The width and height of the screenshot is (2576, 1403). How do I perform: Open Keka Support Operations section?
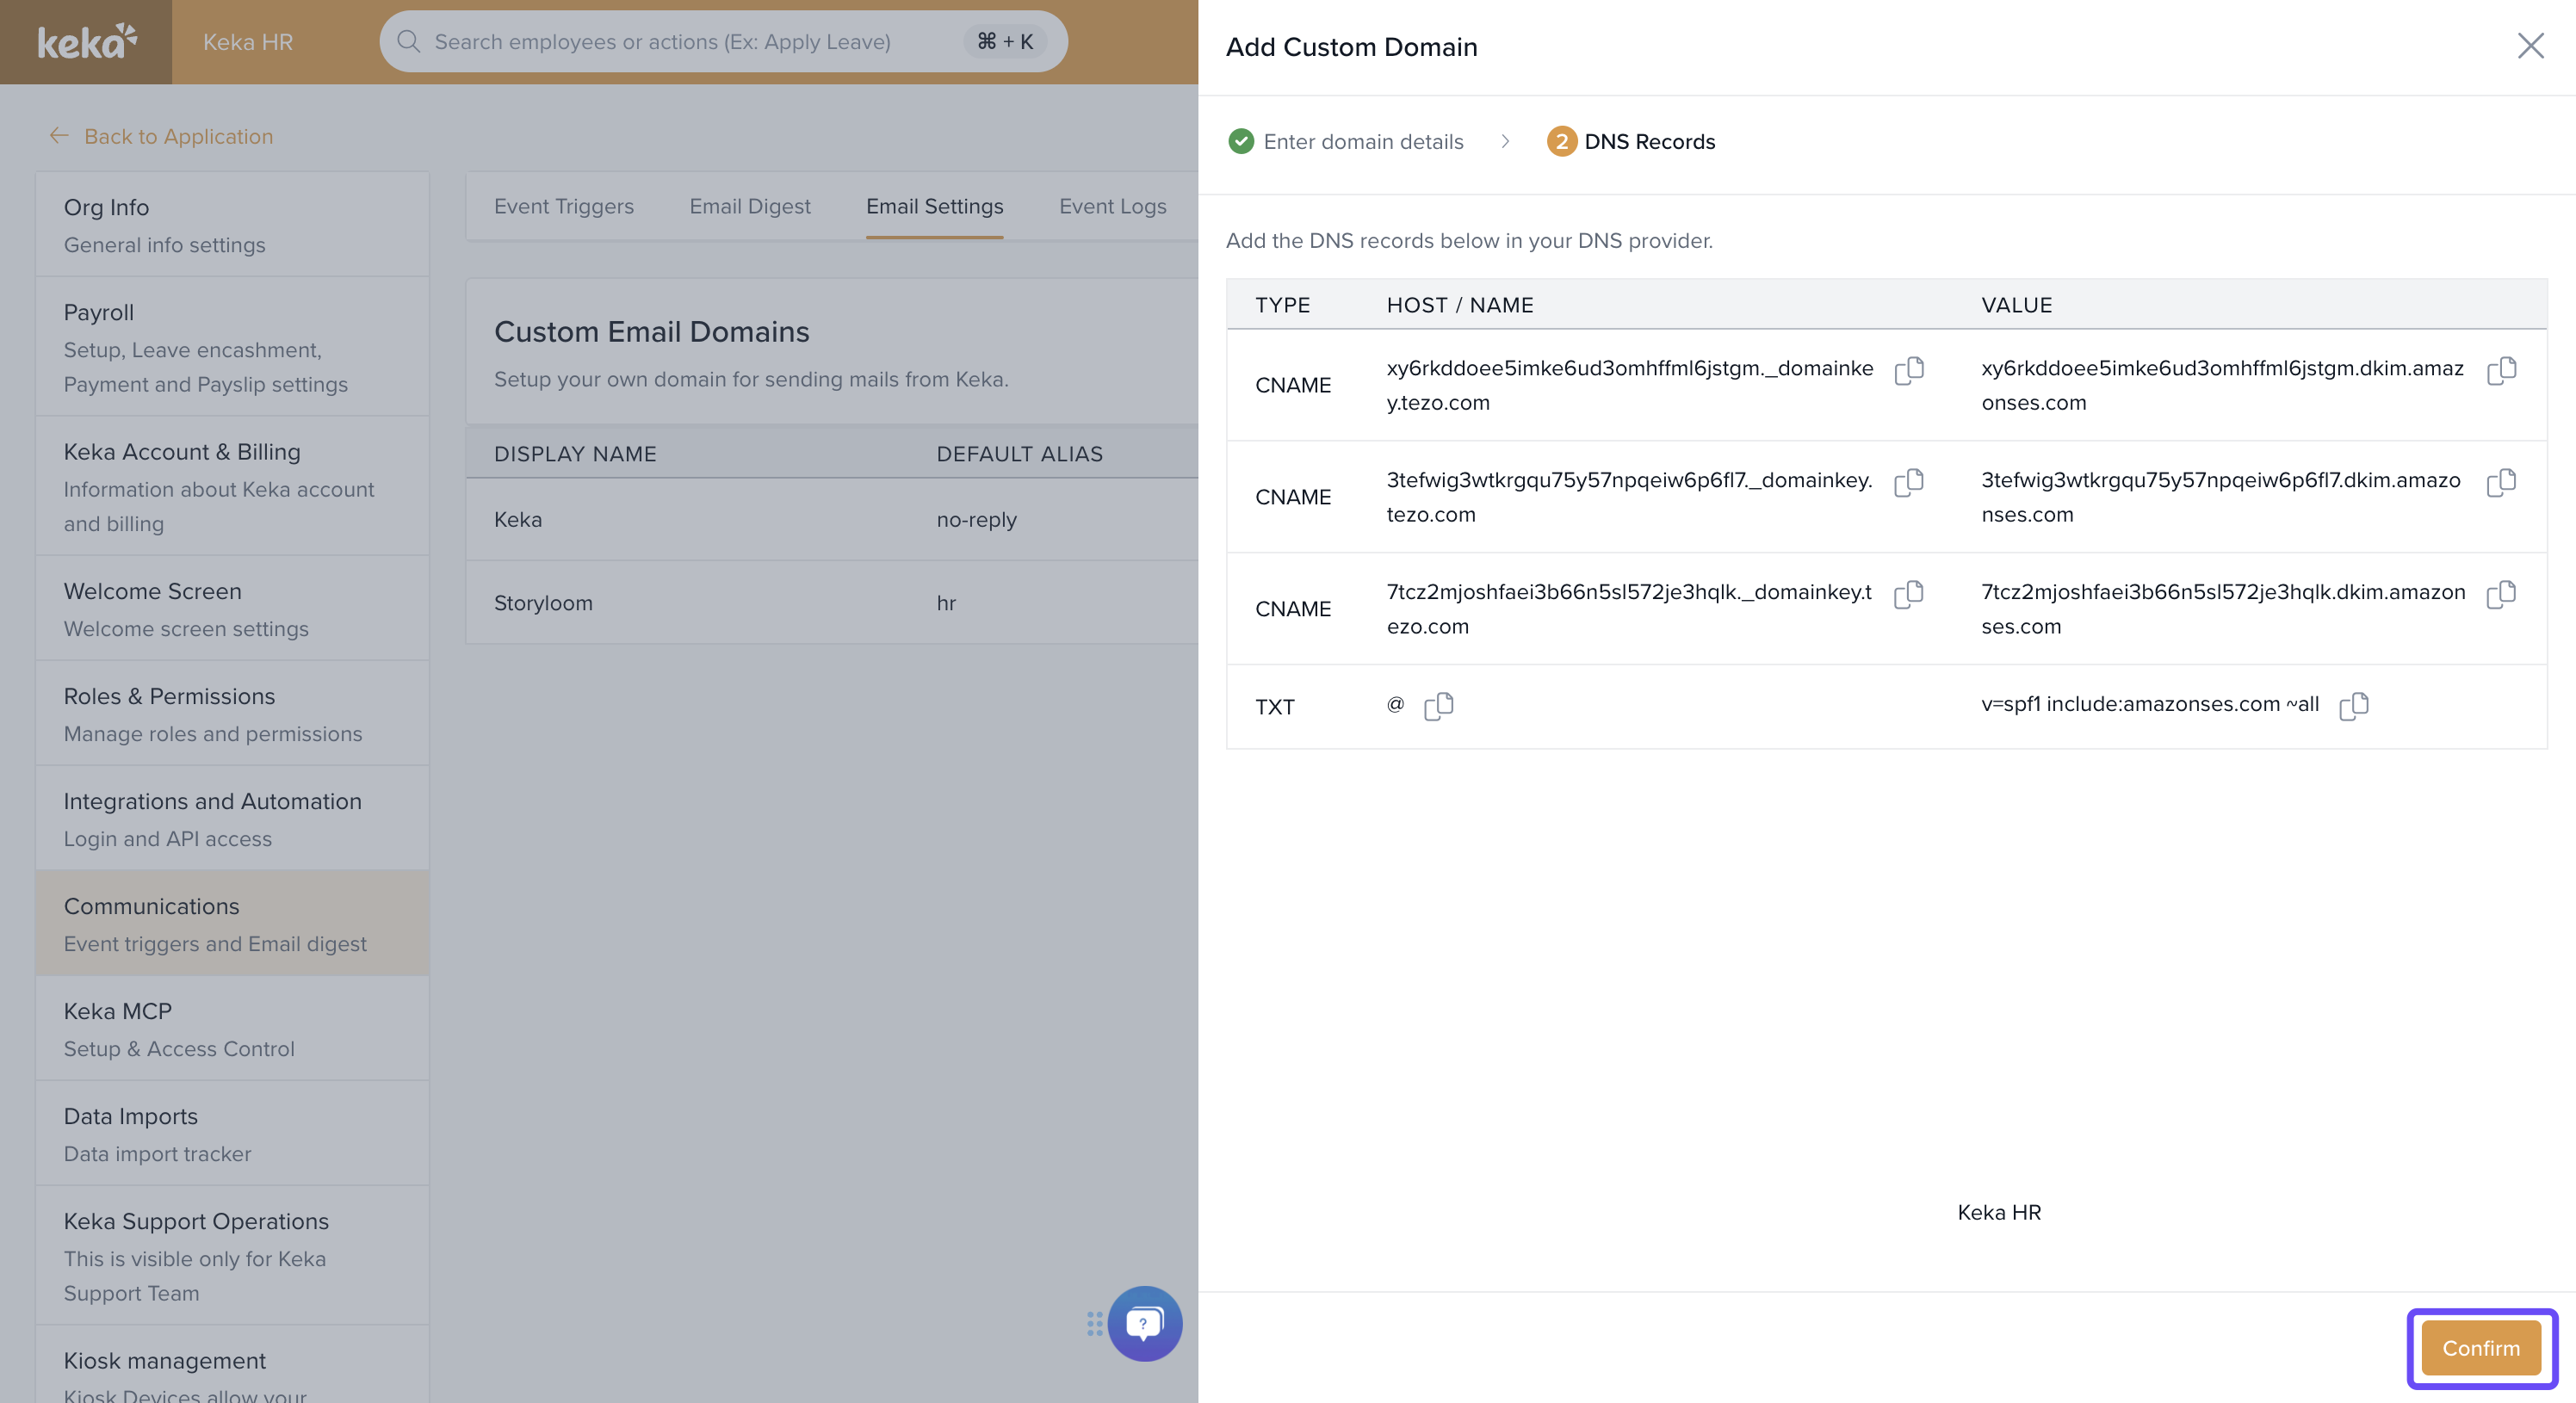(232, 1256)
